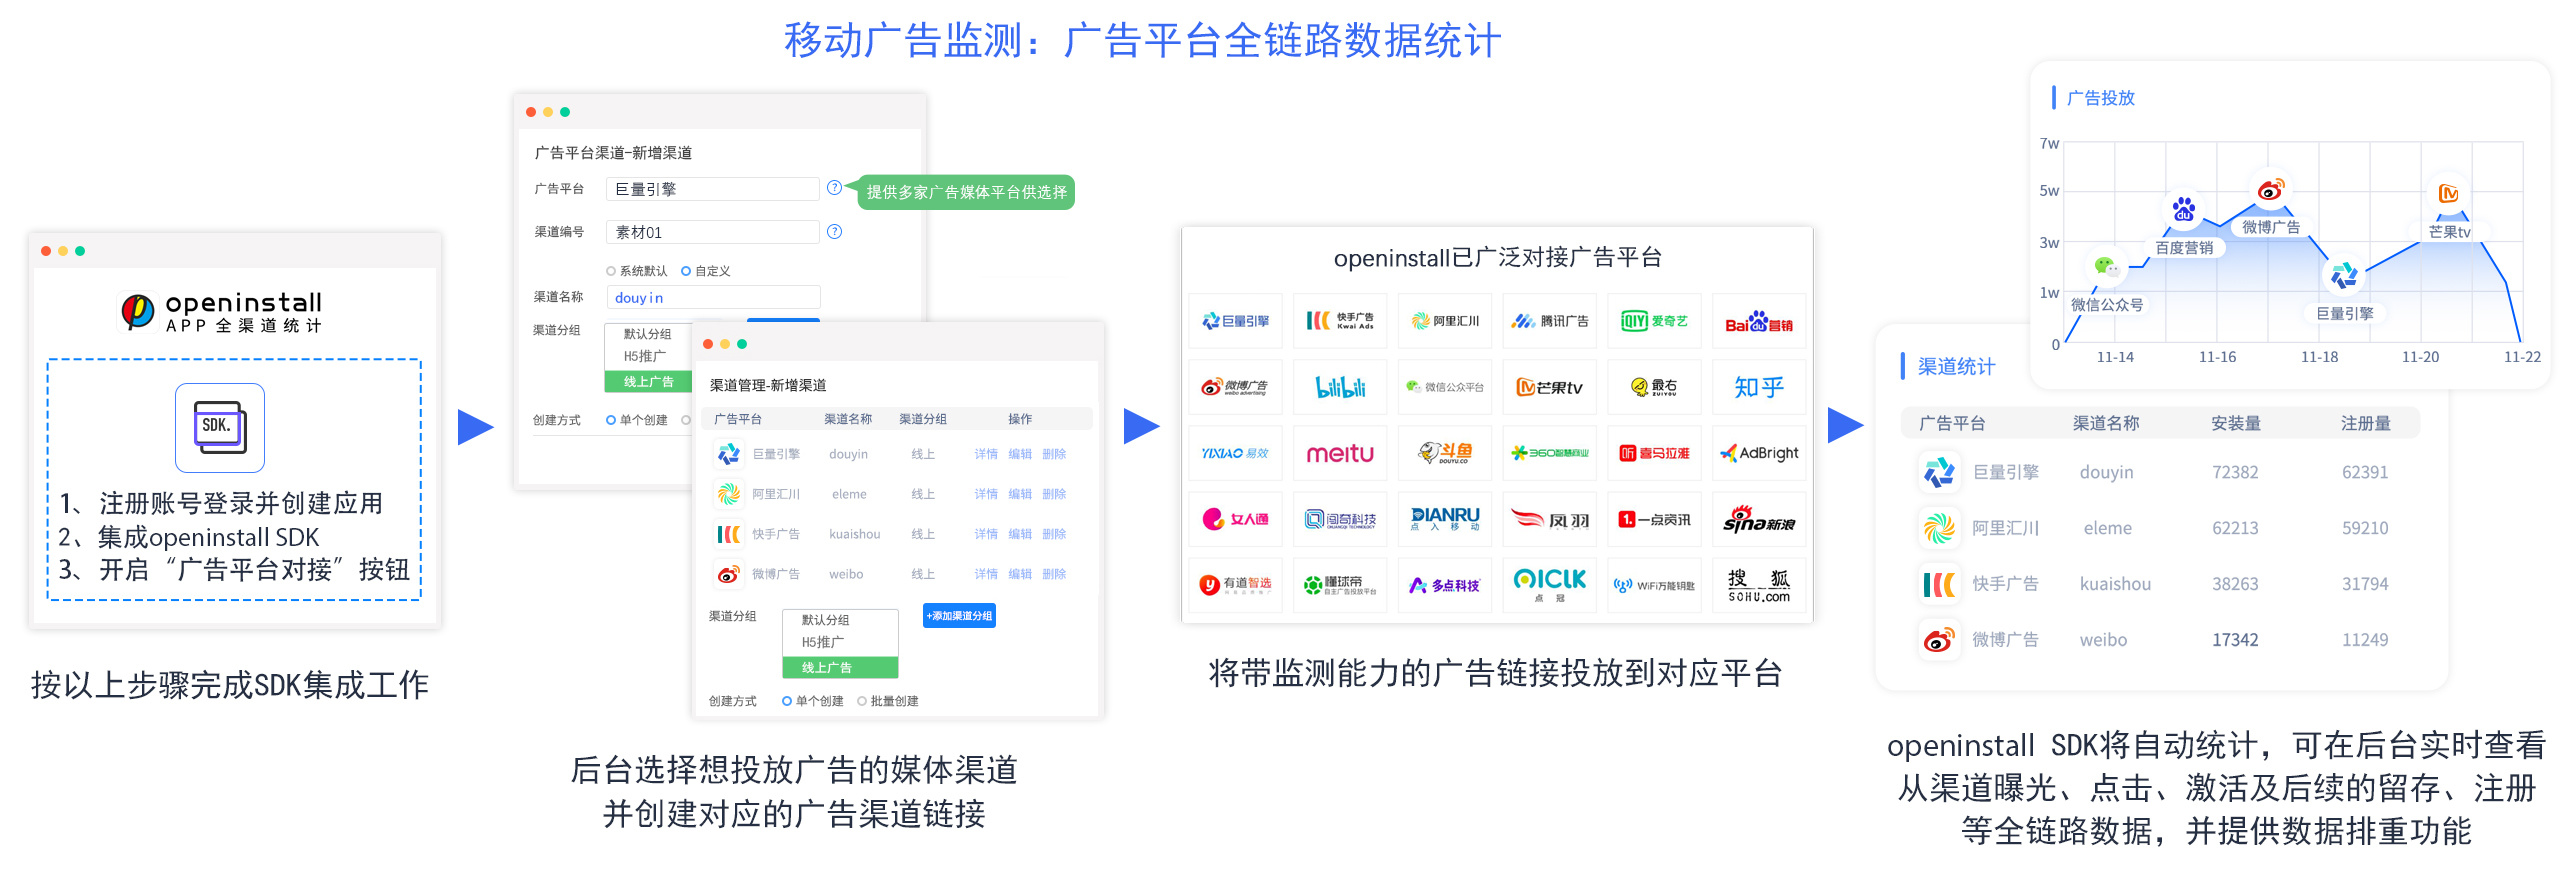Choose the 微博广告 logo in the platform grid
2573x873 pixels.
(x=1235, y=387)
